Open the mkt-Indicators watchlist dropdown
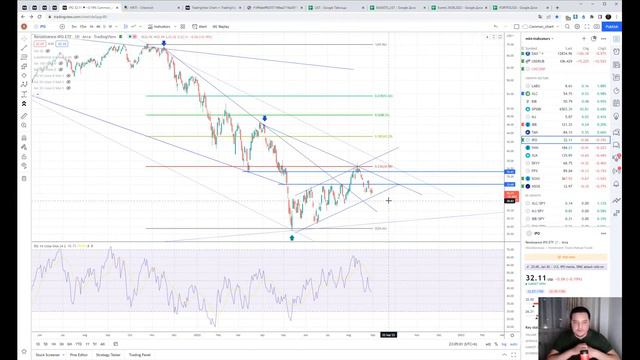Viewport: 640px width, 360px height. click(x=539, y=39)
